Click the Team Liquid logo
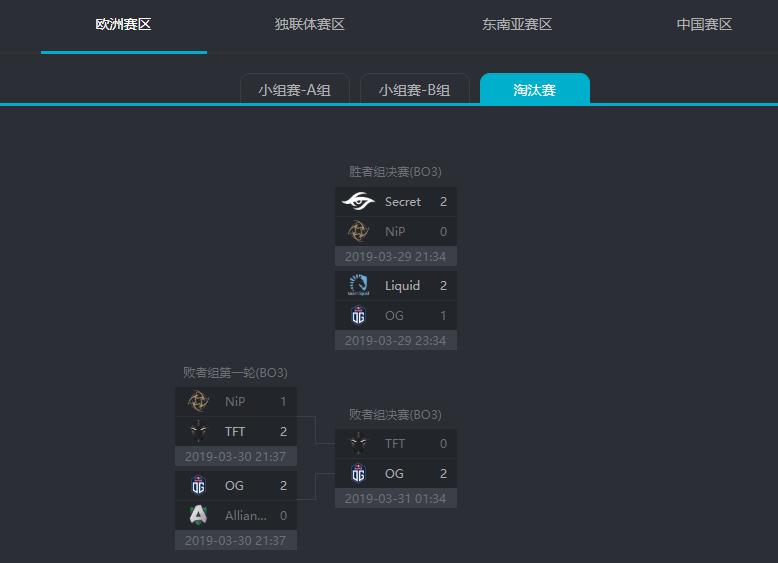Screen dimensions: 778x563 [x=358, y=286]
